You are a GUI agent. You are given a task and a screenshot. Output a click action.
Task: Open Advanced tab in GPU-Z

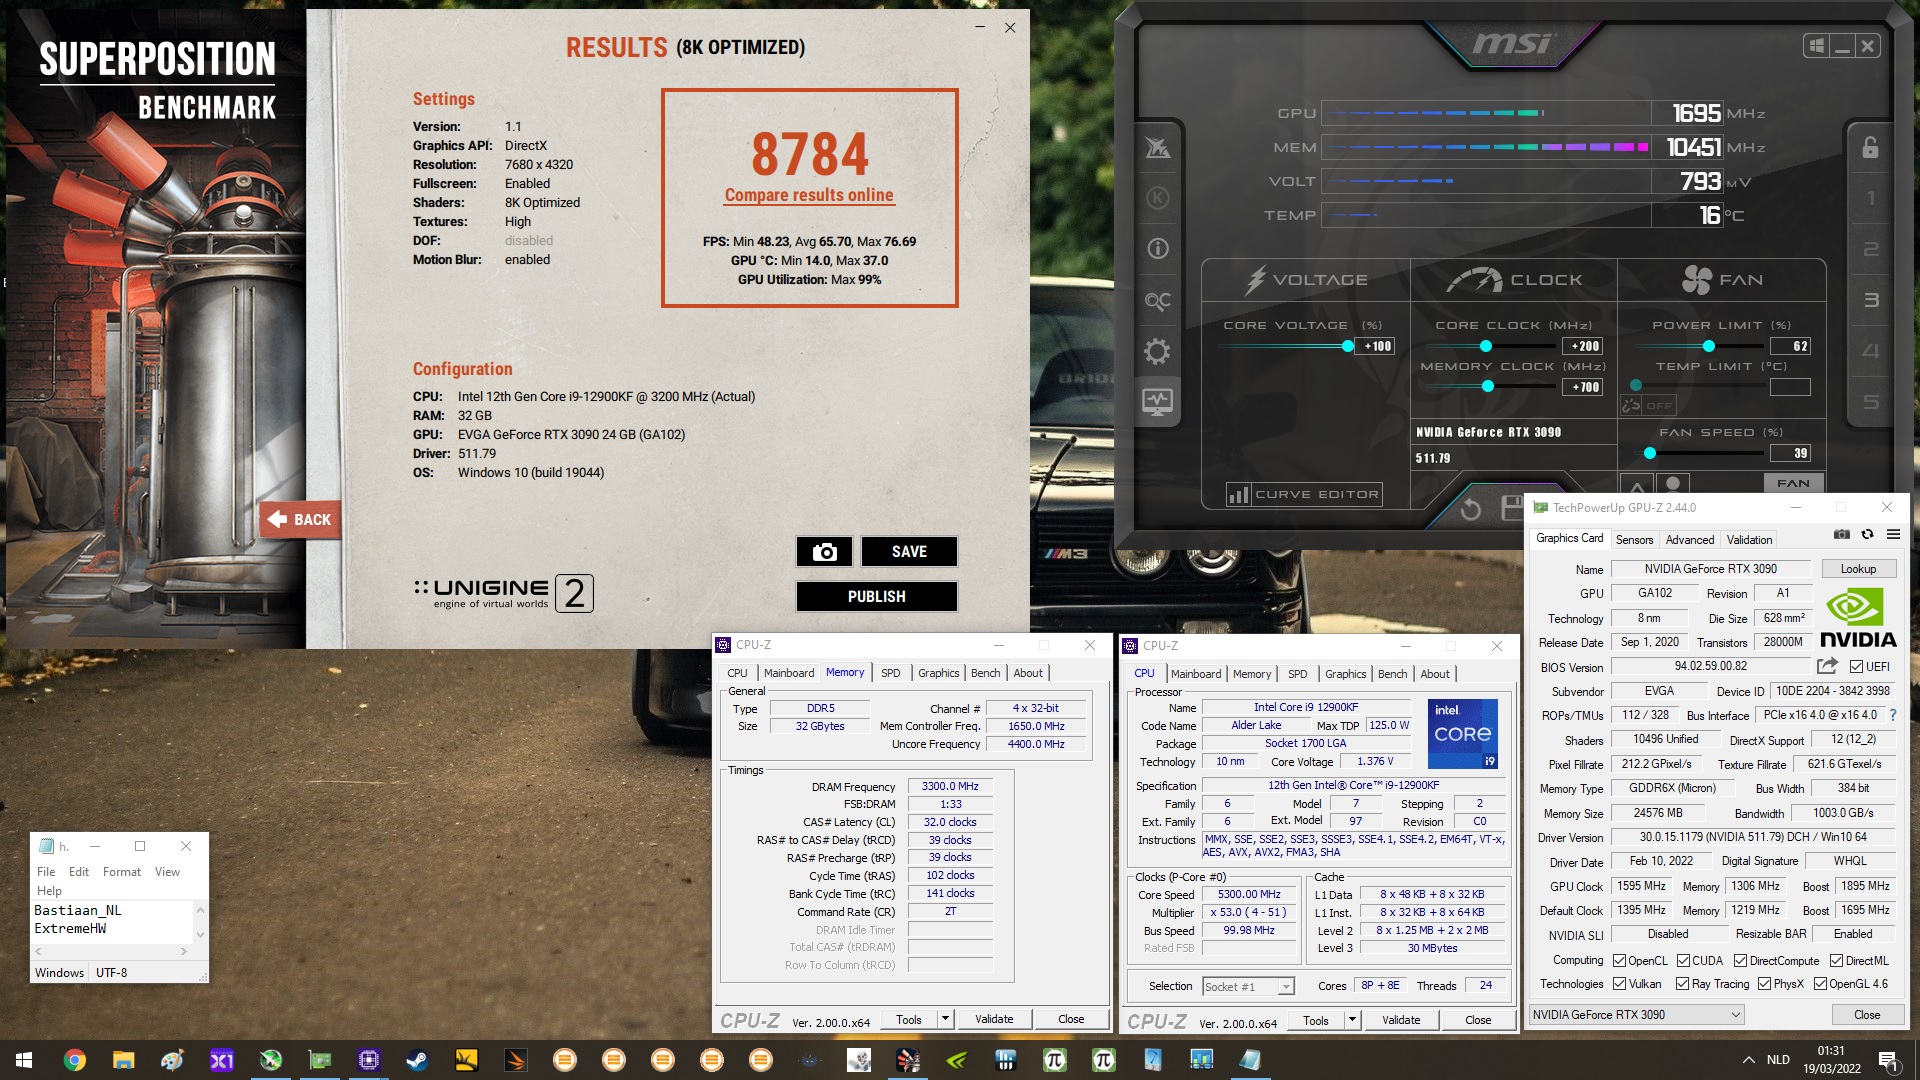tap(1689, 540)
